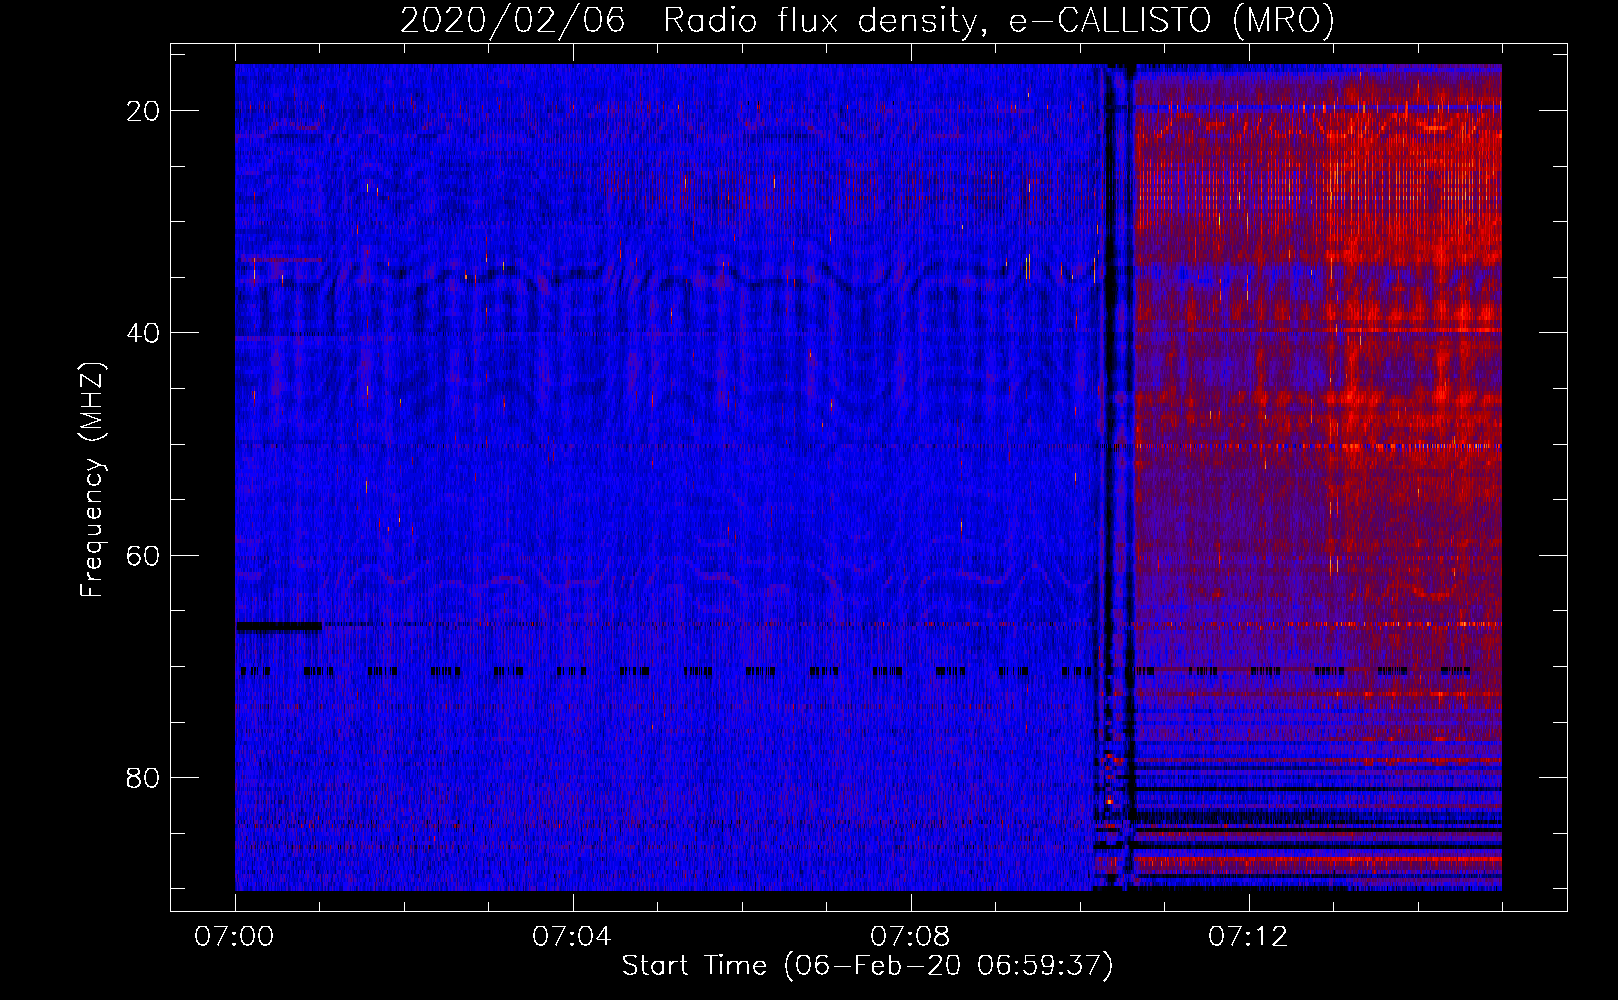This screenshot has width=1618, height=1000.
Task: Click the "07:12" time tick label
Action: pos(1248,937)
